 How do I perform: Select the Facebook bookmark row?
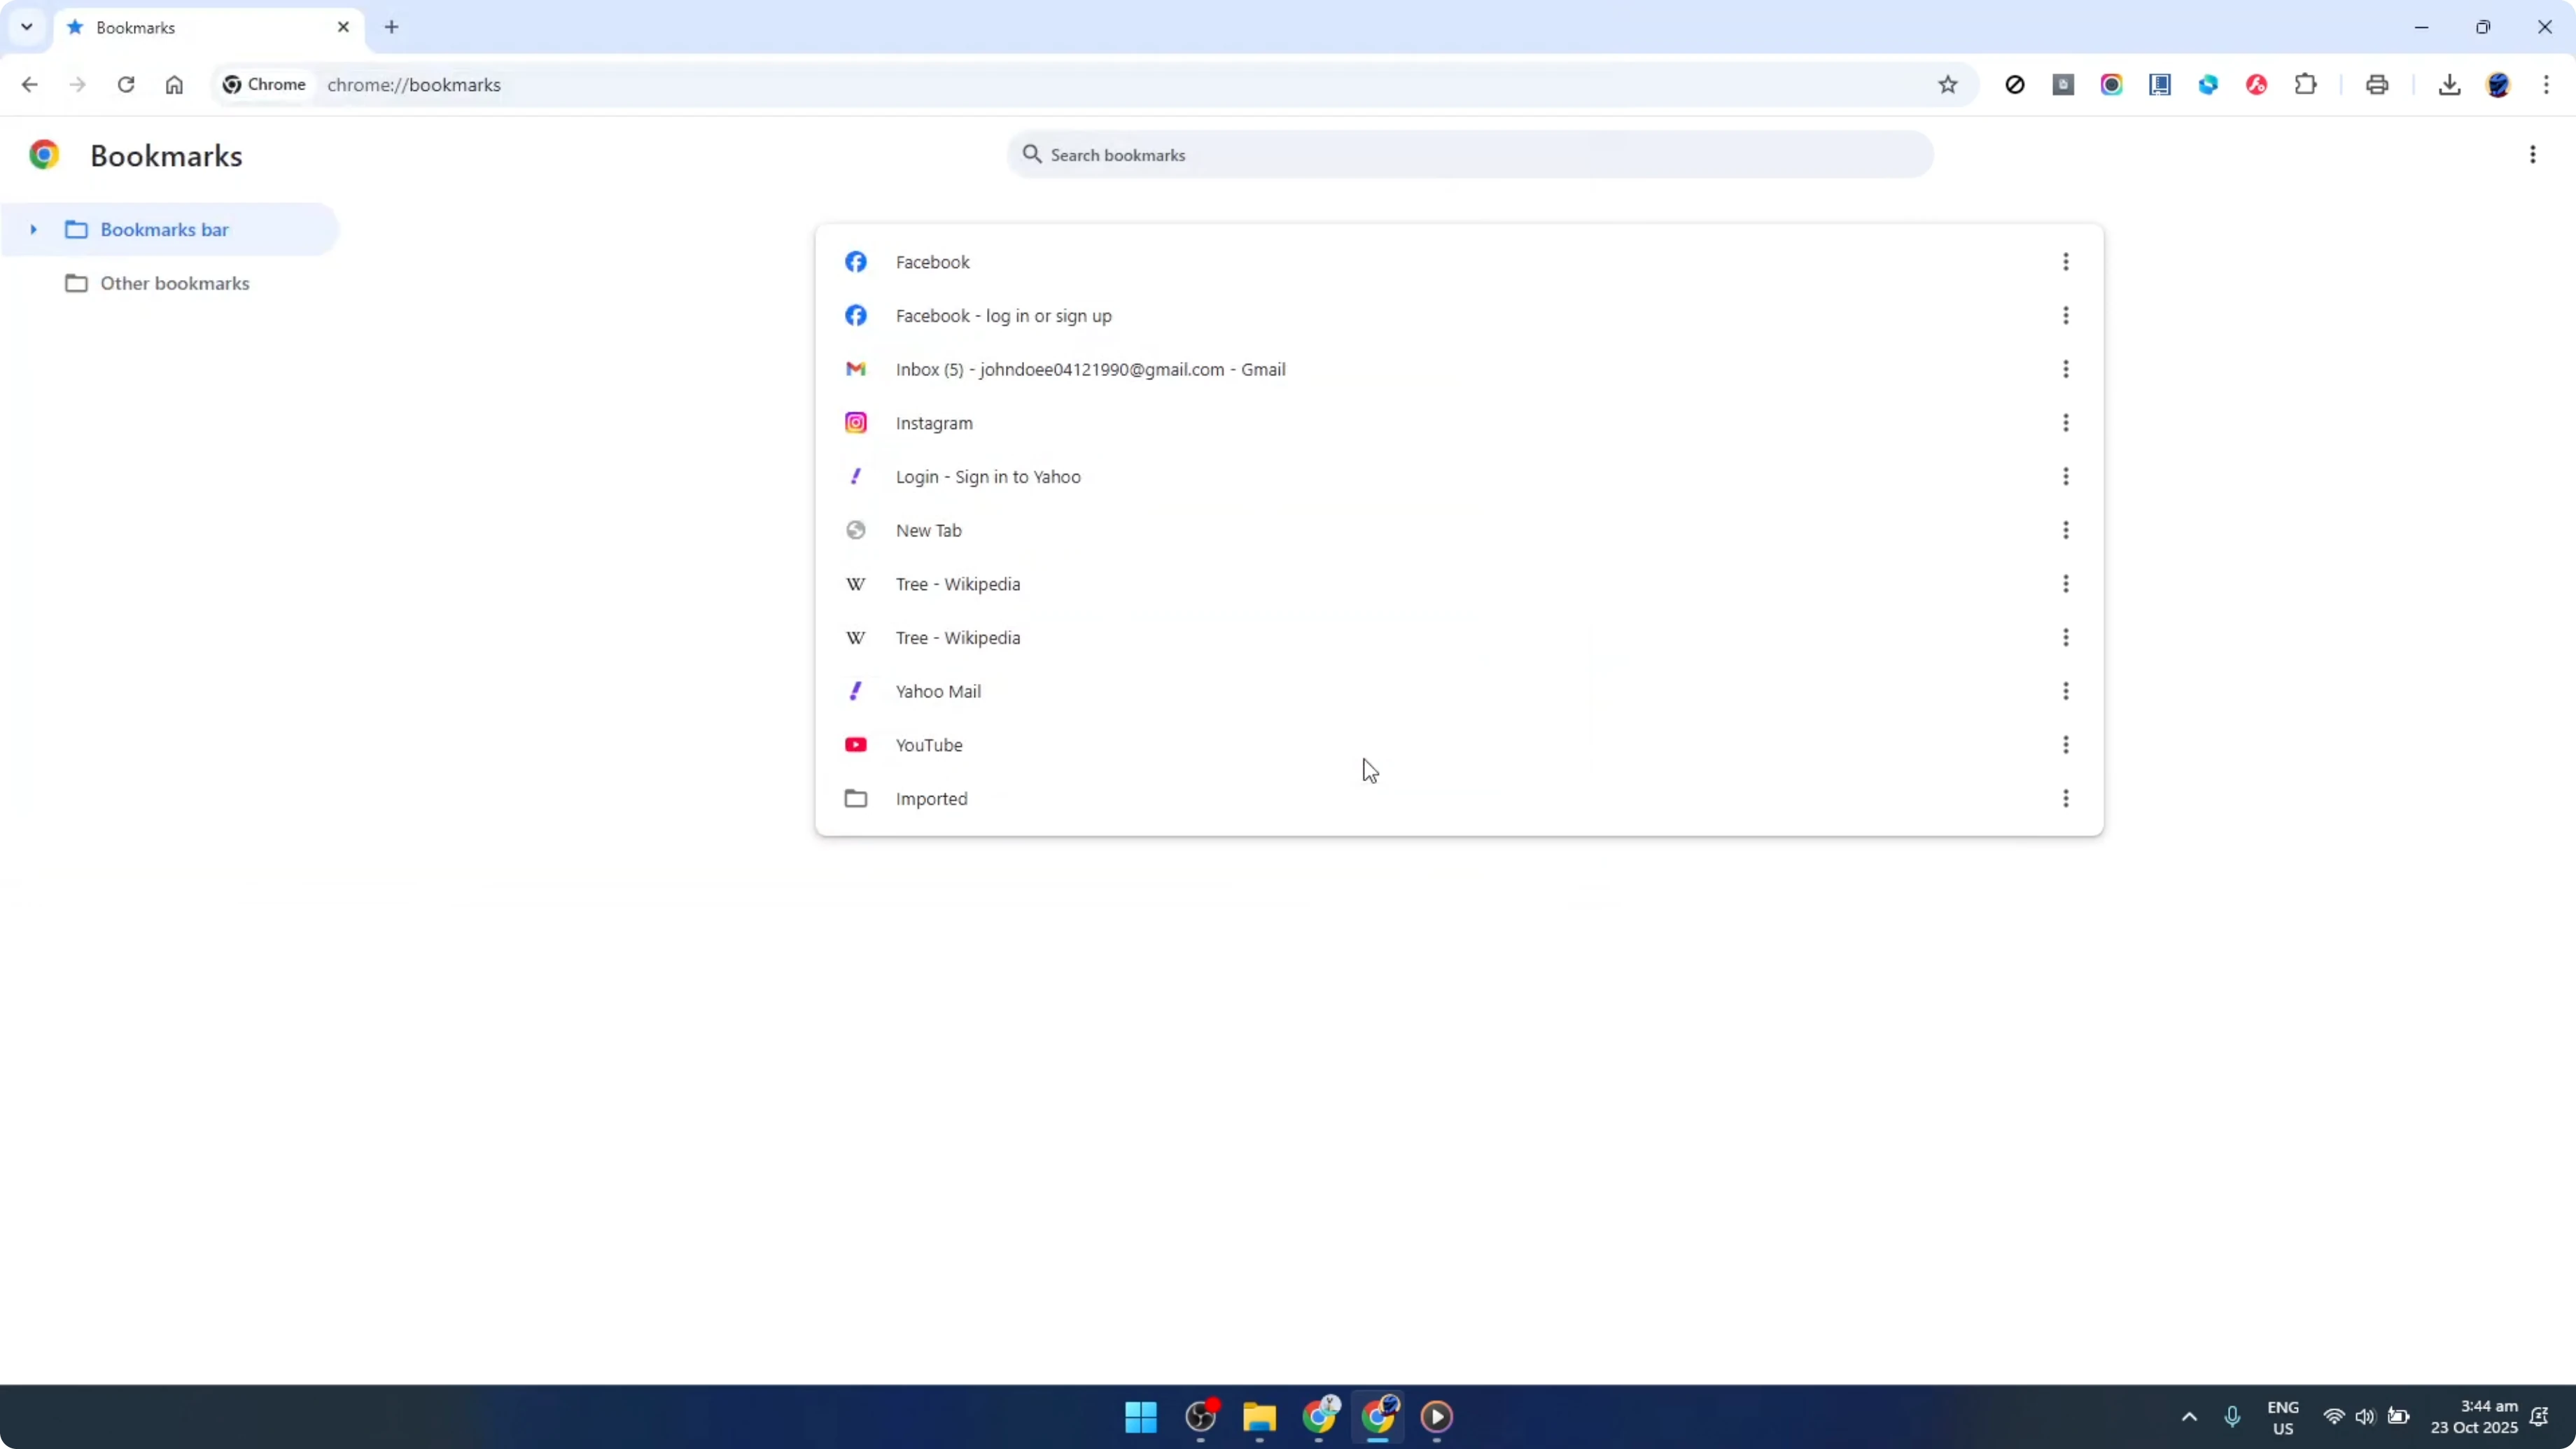click(1459, 262)
